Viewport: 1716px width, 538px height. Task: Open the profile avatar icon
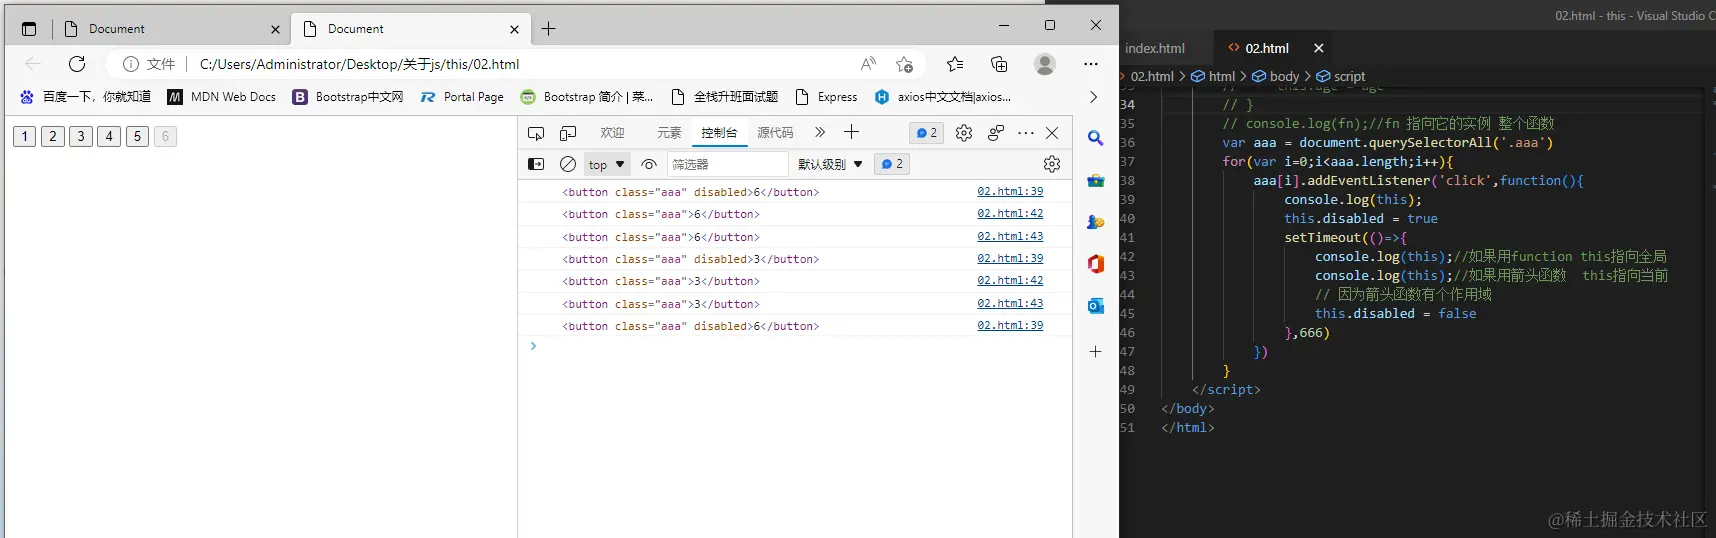click(1045, 64)
